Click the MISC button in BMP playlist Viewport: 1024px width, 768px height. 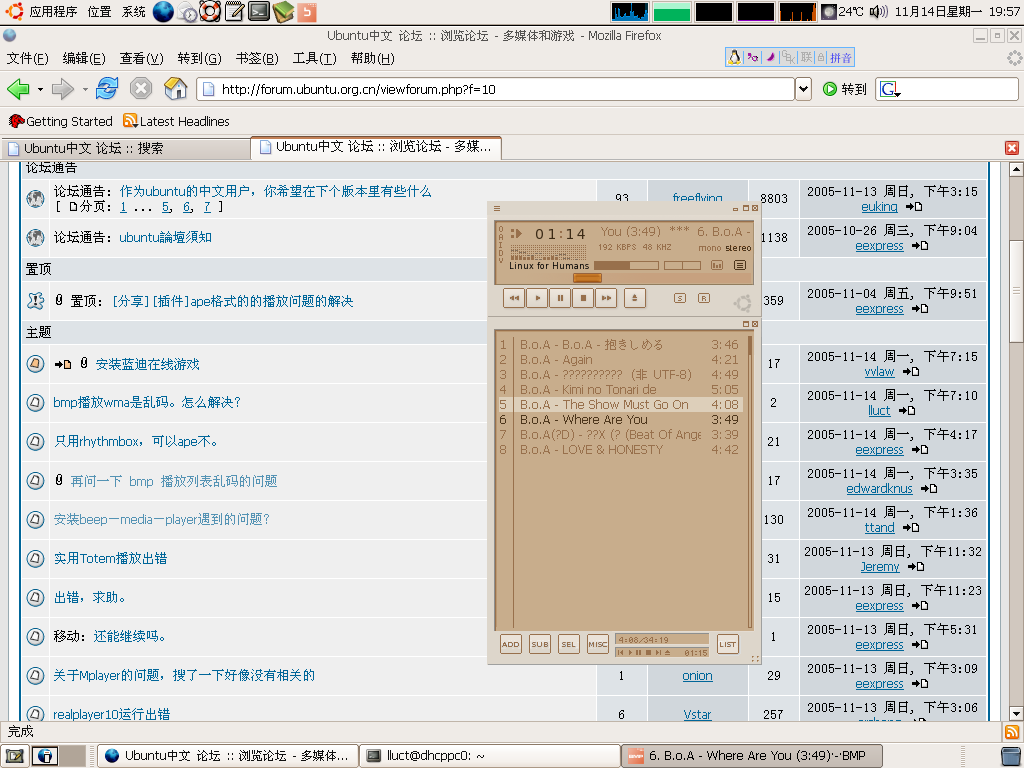598,644
